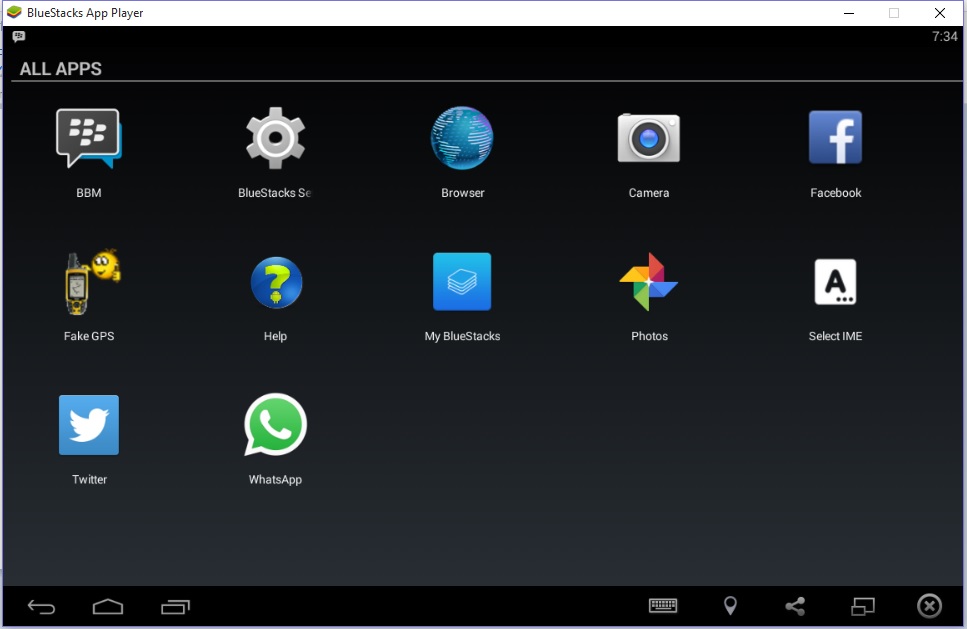Click the full screen toggle icon
Screen dimensions: 967x629
pyautogui.click(x=863, y=607)
